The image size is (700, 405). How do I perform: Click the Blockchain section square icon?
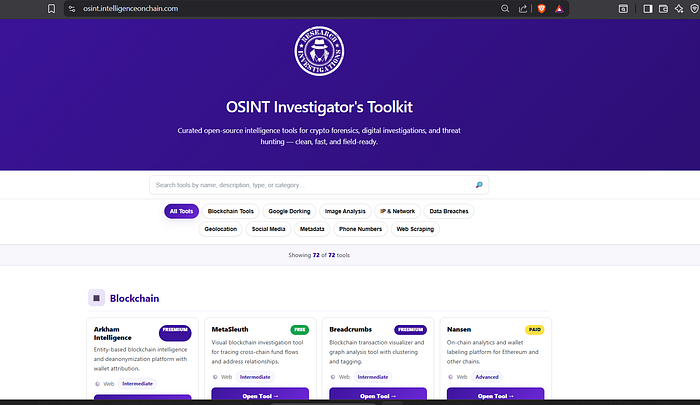tap(96, 298)
